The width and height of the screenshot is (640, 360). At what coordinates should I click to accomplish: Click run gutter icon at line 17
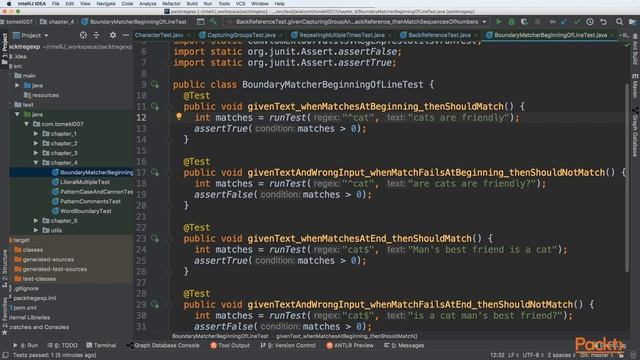point(155,173)
